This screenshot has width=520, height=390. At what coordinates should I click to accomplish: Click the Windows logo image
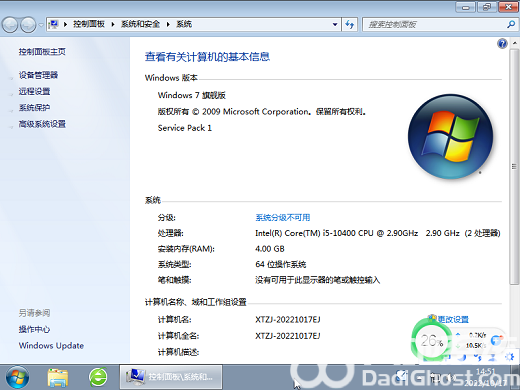pyautogui.click(x=450, y=136)
